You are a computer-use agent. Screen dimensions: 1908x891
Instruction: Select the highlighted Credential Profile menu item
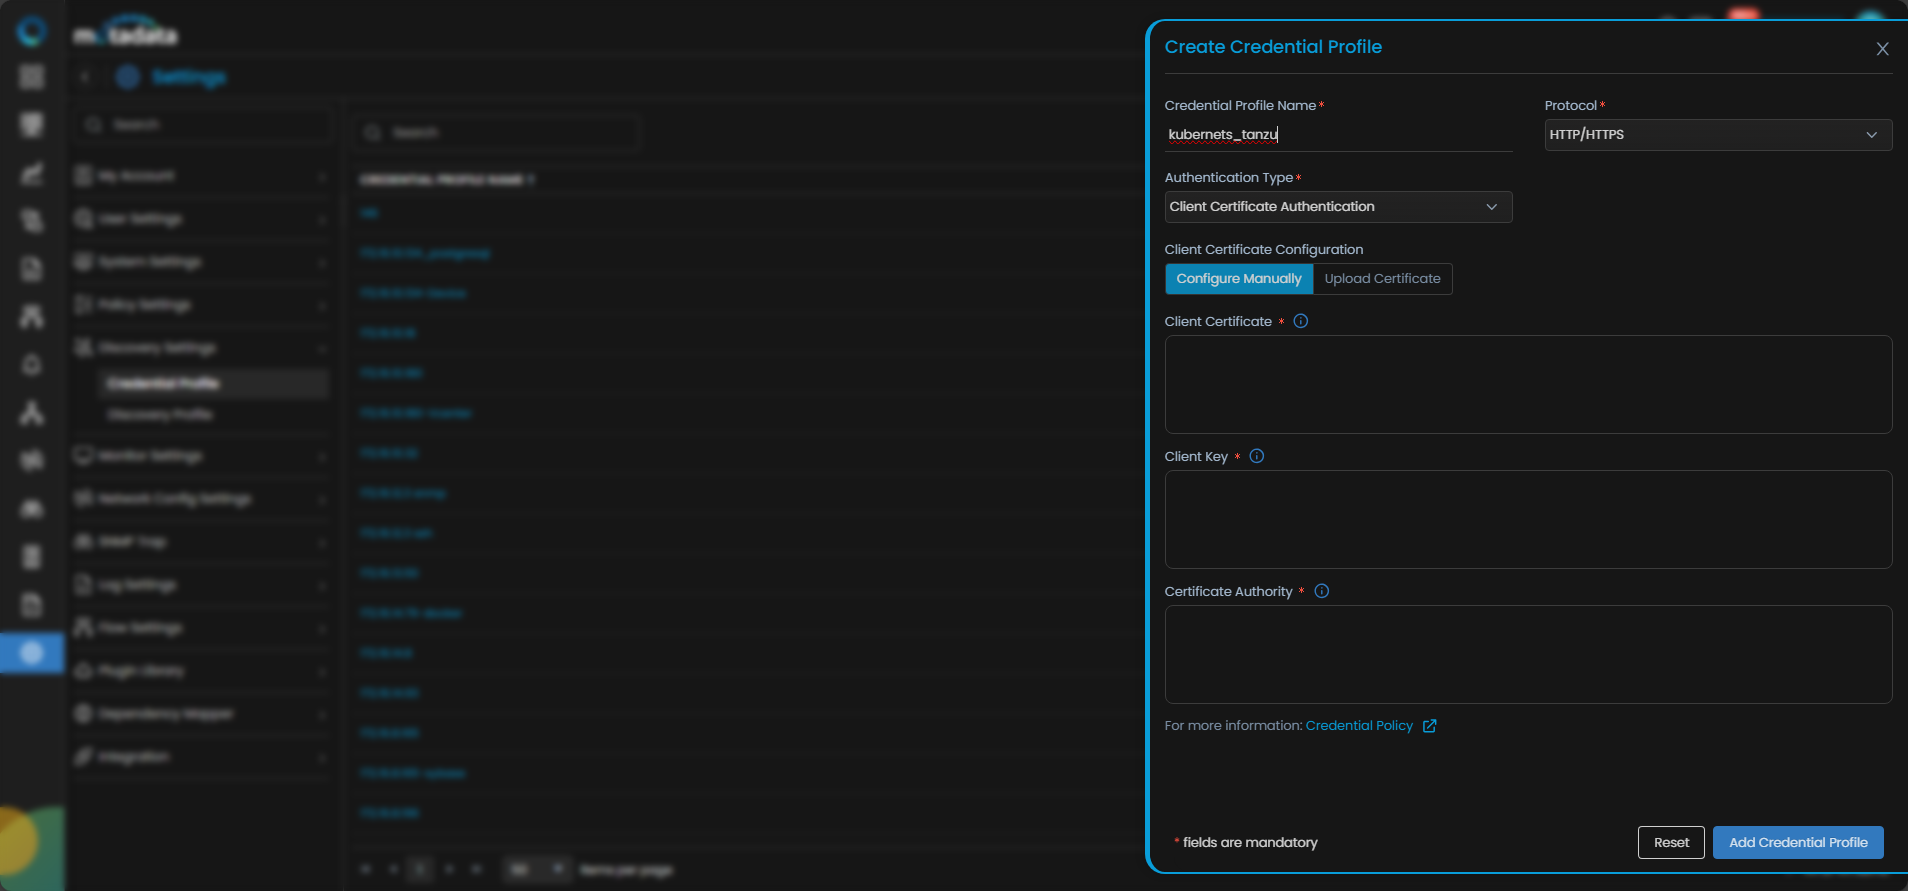164,383
